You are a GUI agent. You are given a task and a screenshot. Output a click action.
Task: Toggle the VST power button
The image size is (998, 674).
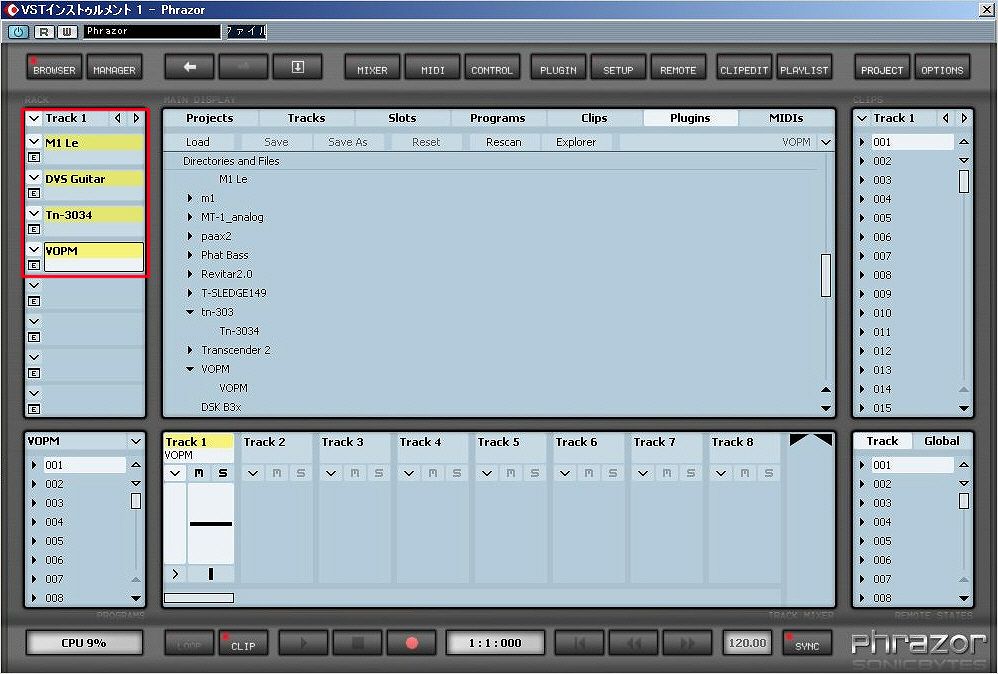coord(18,31)
